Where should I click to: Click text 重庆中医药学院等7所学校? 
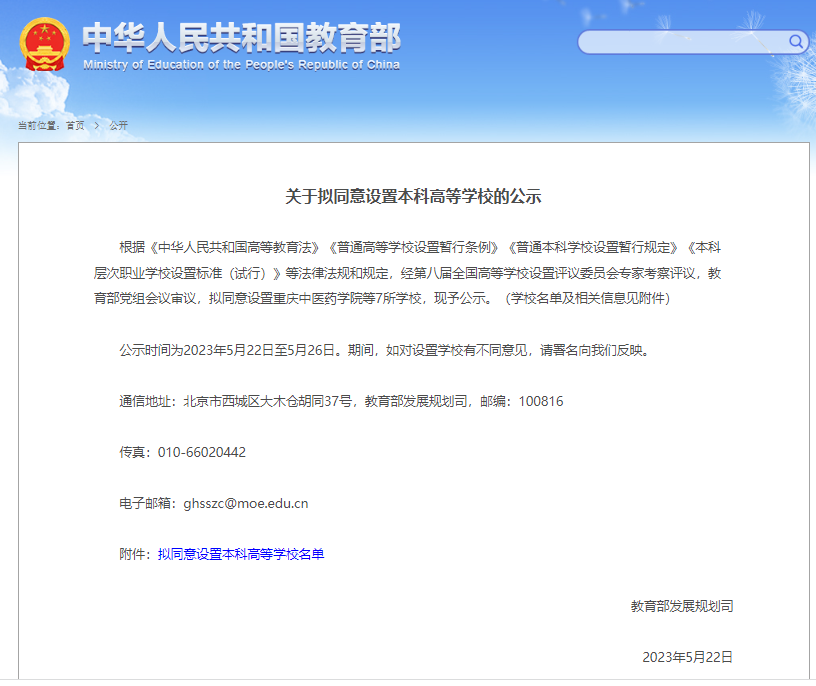pos(347,298)
